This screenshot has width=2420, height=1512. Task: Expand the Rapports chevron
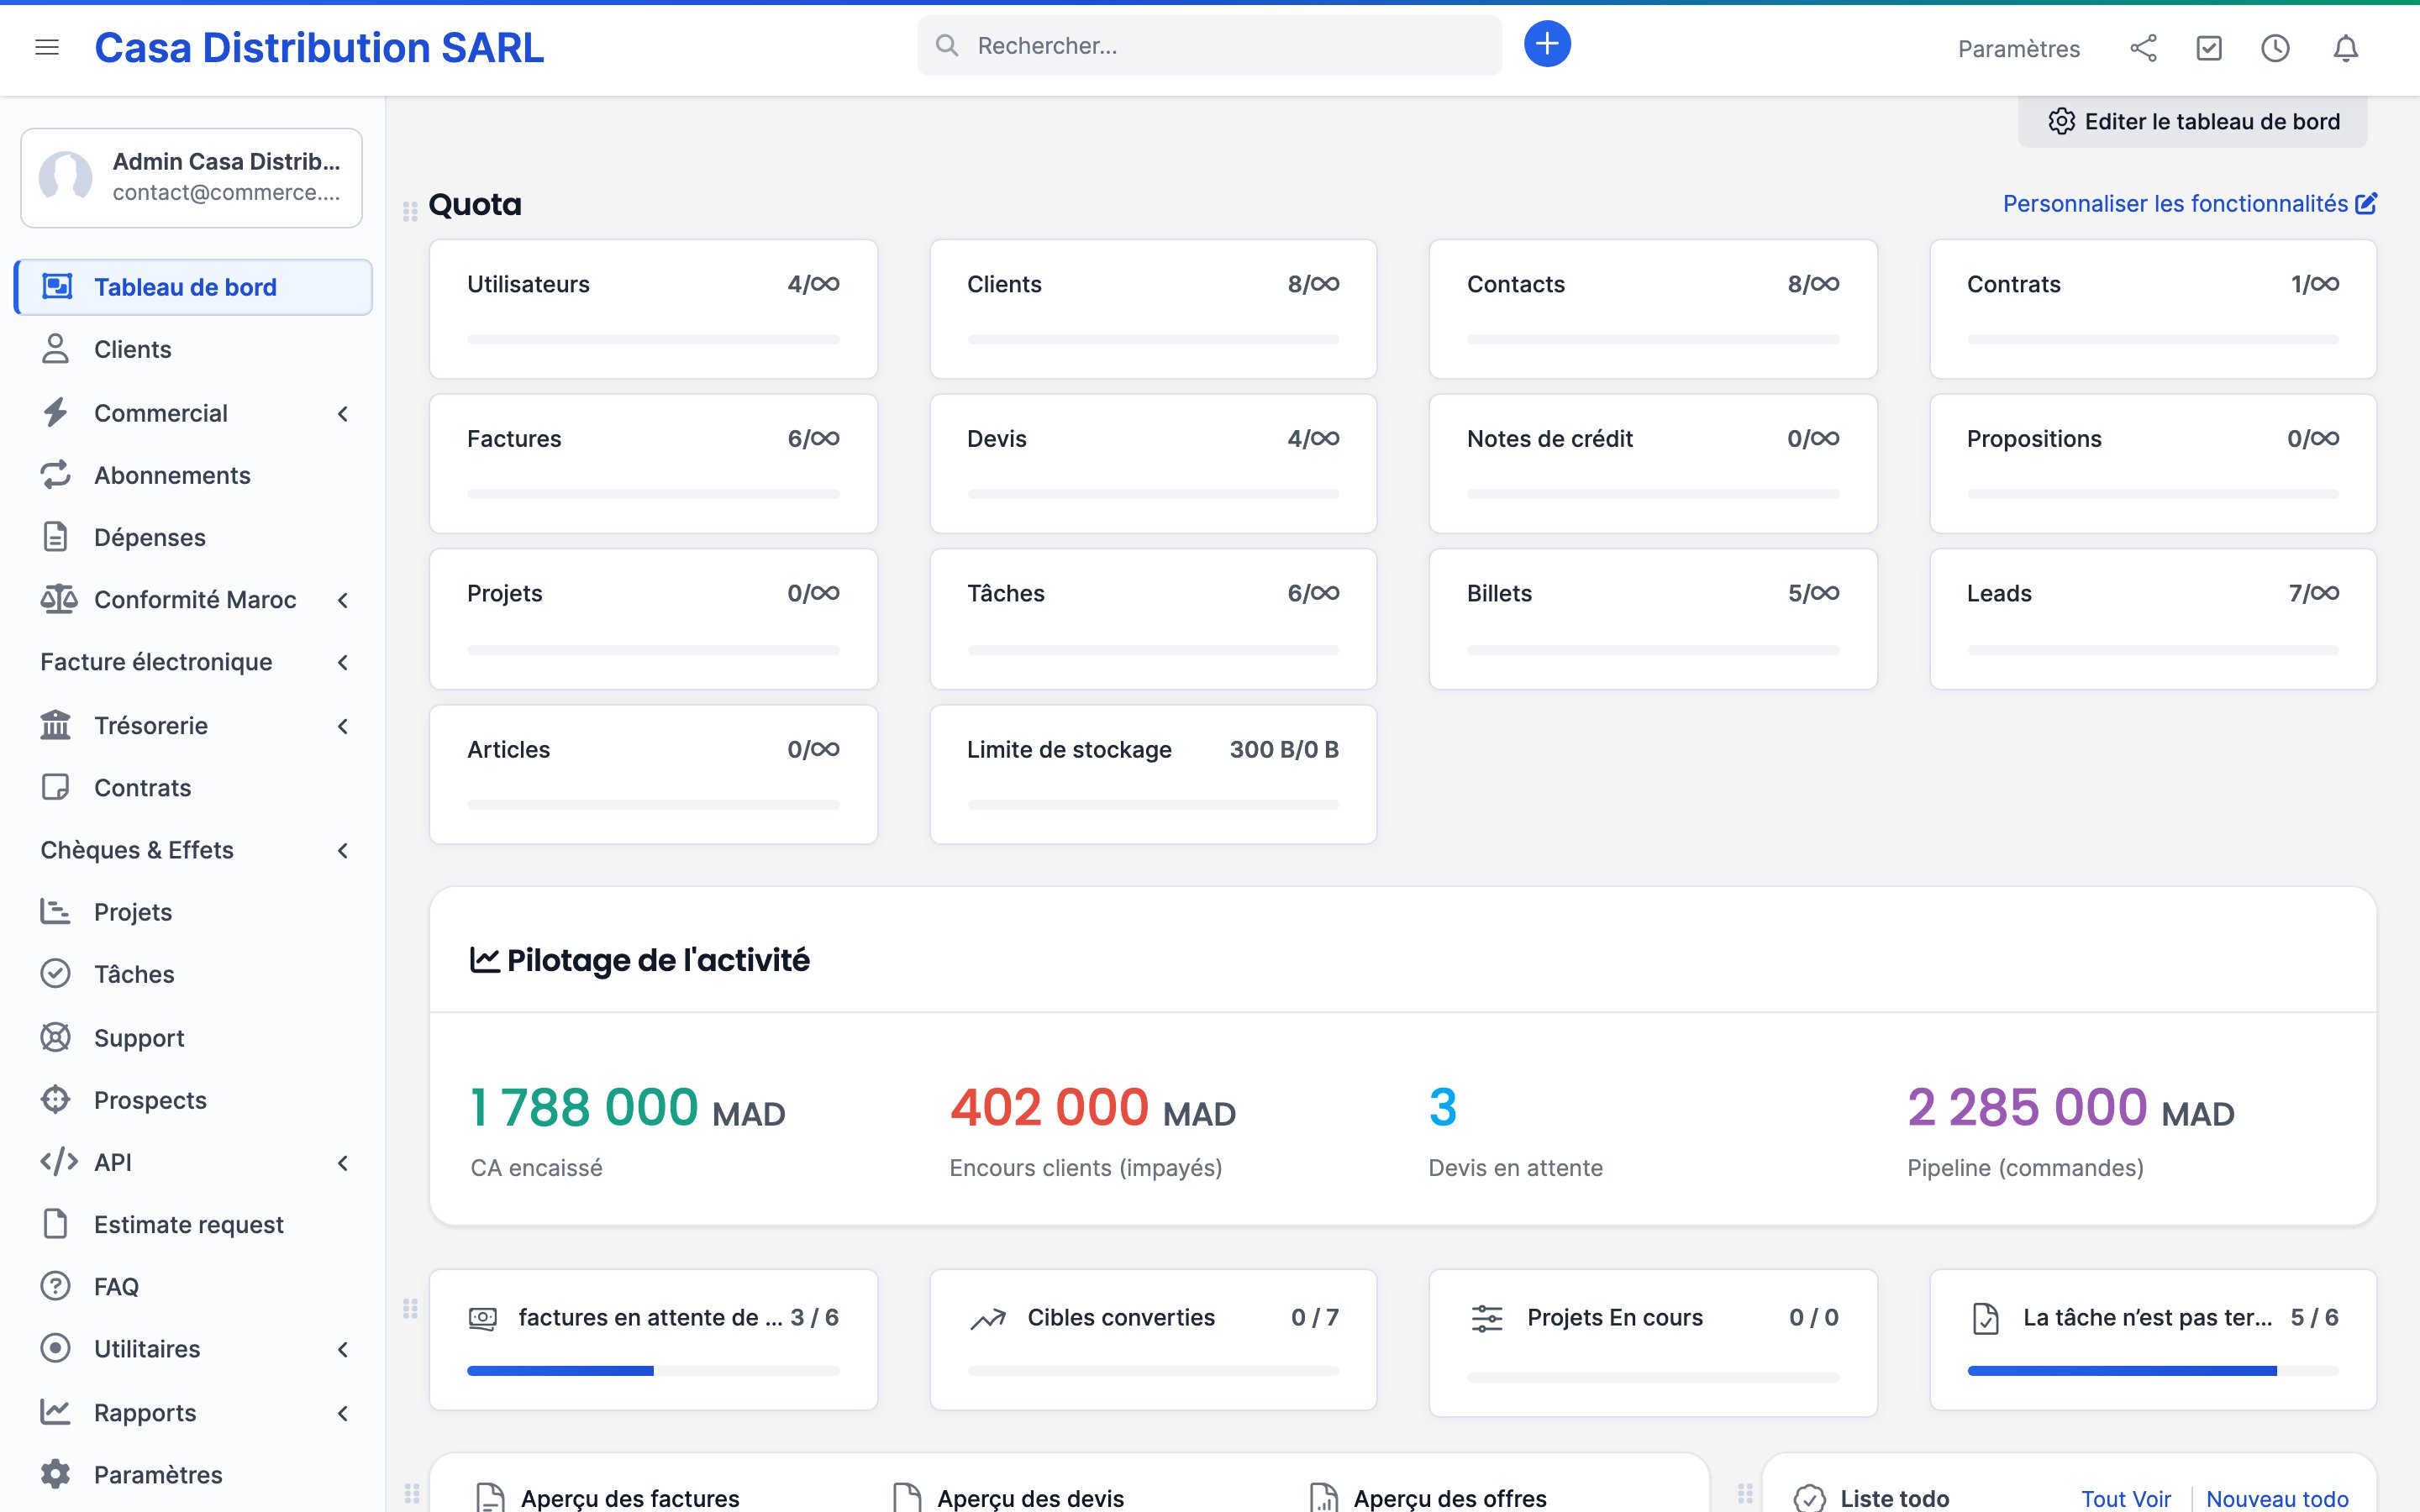pyautogui.click(x=343, y=1413)
